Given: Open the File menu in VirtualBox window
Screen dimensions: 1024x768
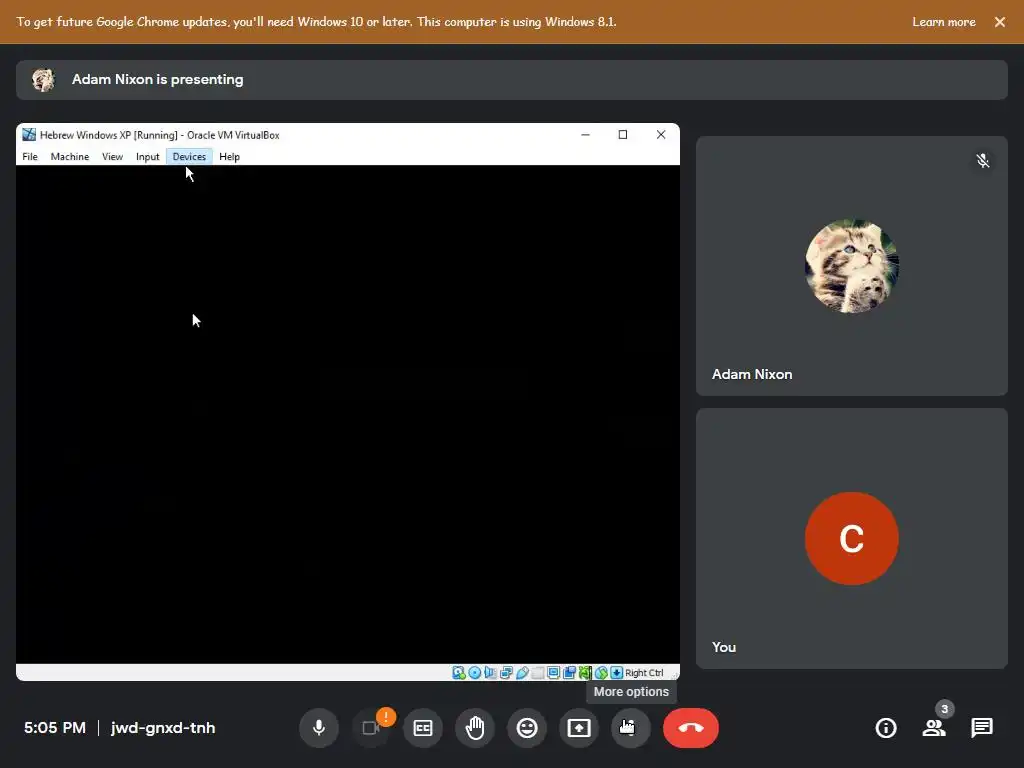Looking at the screenshot, I should [30, 157].
